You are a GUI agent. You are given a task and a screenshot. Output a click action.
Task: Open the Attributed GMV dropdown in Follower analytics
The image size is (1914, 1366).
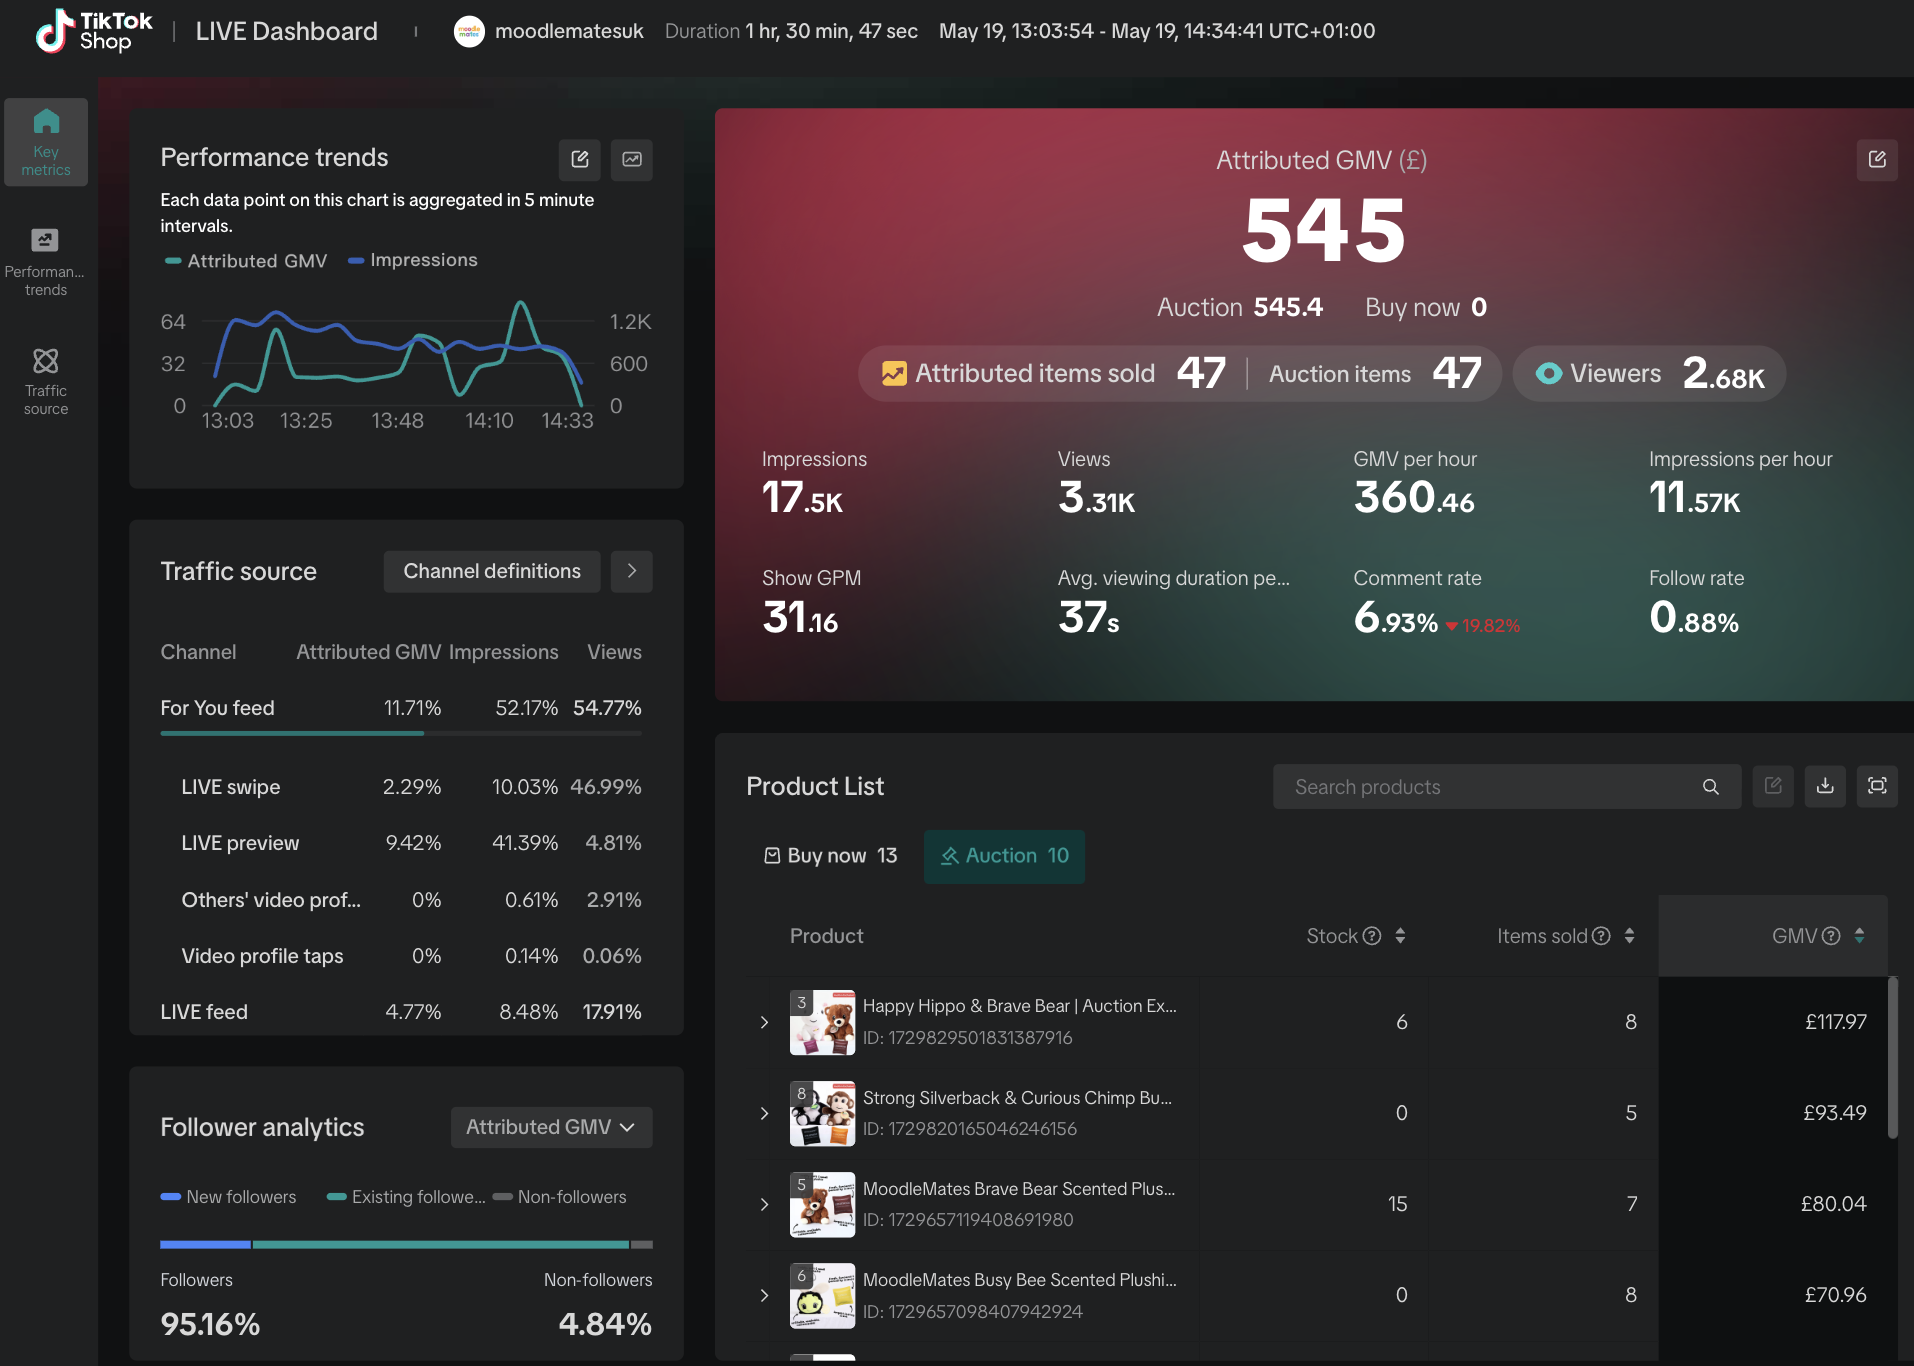[x=552, y=1127]
